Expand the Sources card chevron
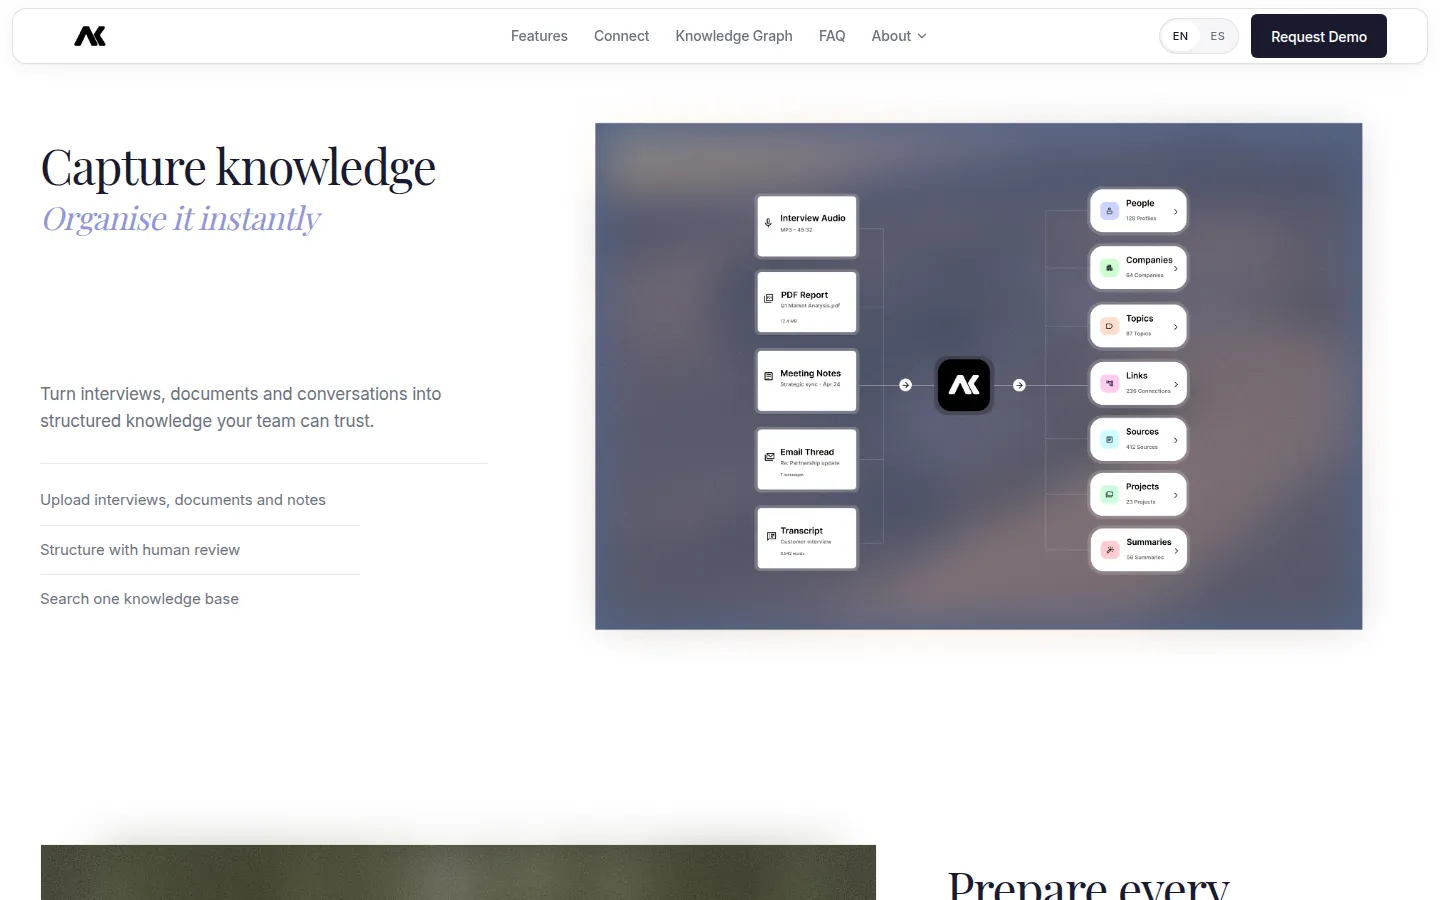Image resolution: width=1440 pixels, height=900 pixels. click(1175, 440)
